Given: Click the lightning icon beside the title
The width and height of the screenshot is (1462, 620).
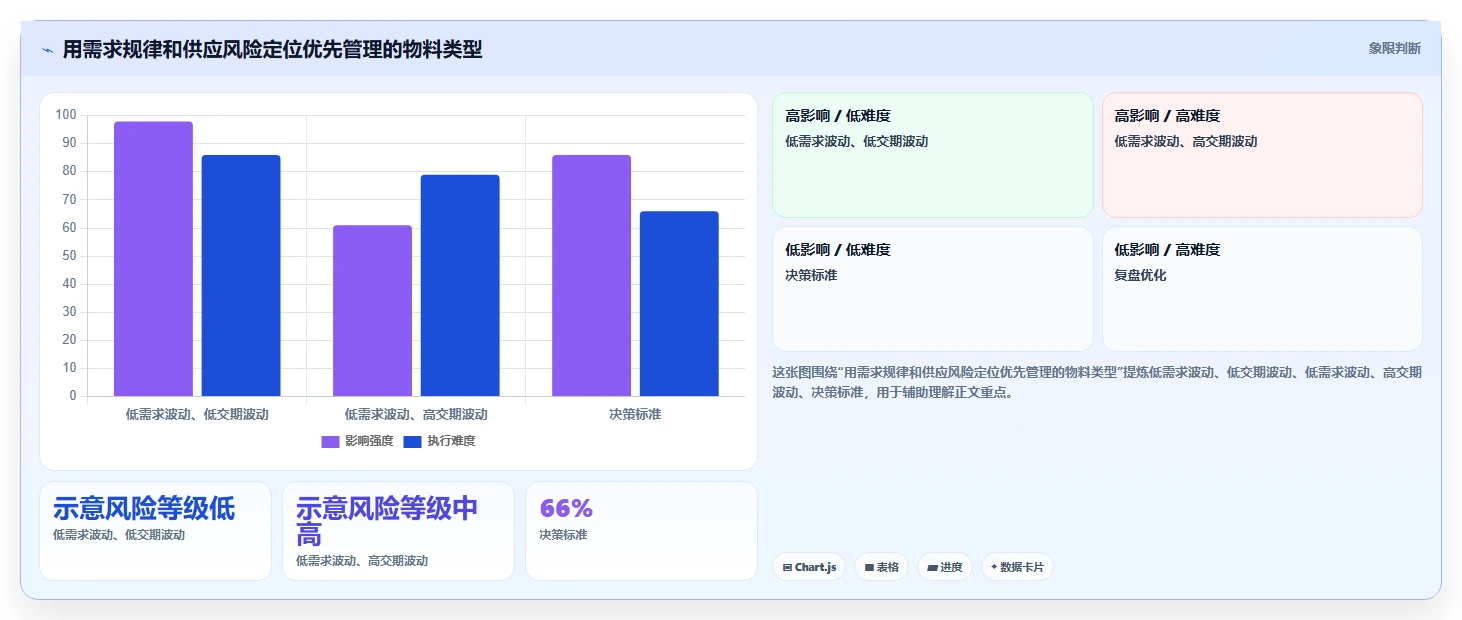Looking at the screenshot, I should tap(47, 50).
